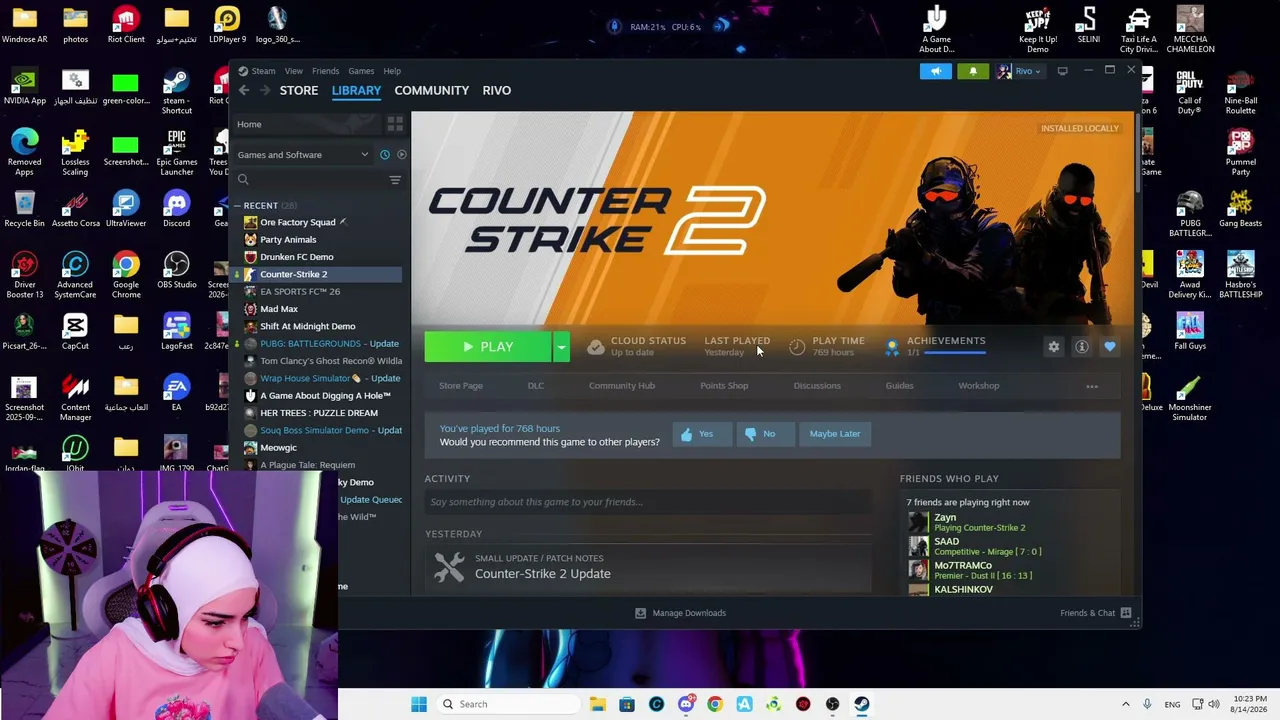Screen dimensions: 1280x720
Task: Open the Games and Software dropdown
Action: coord(303,155)
